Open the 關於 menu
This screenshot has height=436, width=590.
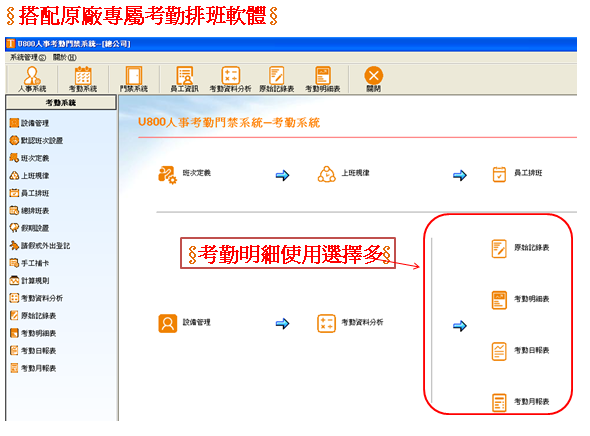click(x=64, y=58)
